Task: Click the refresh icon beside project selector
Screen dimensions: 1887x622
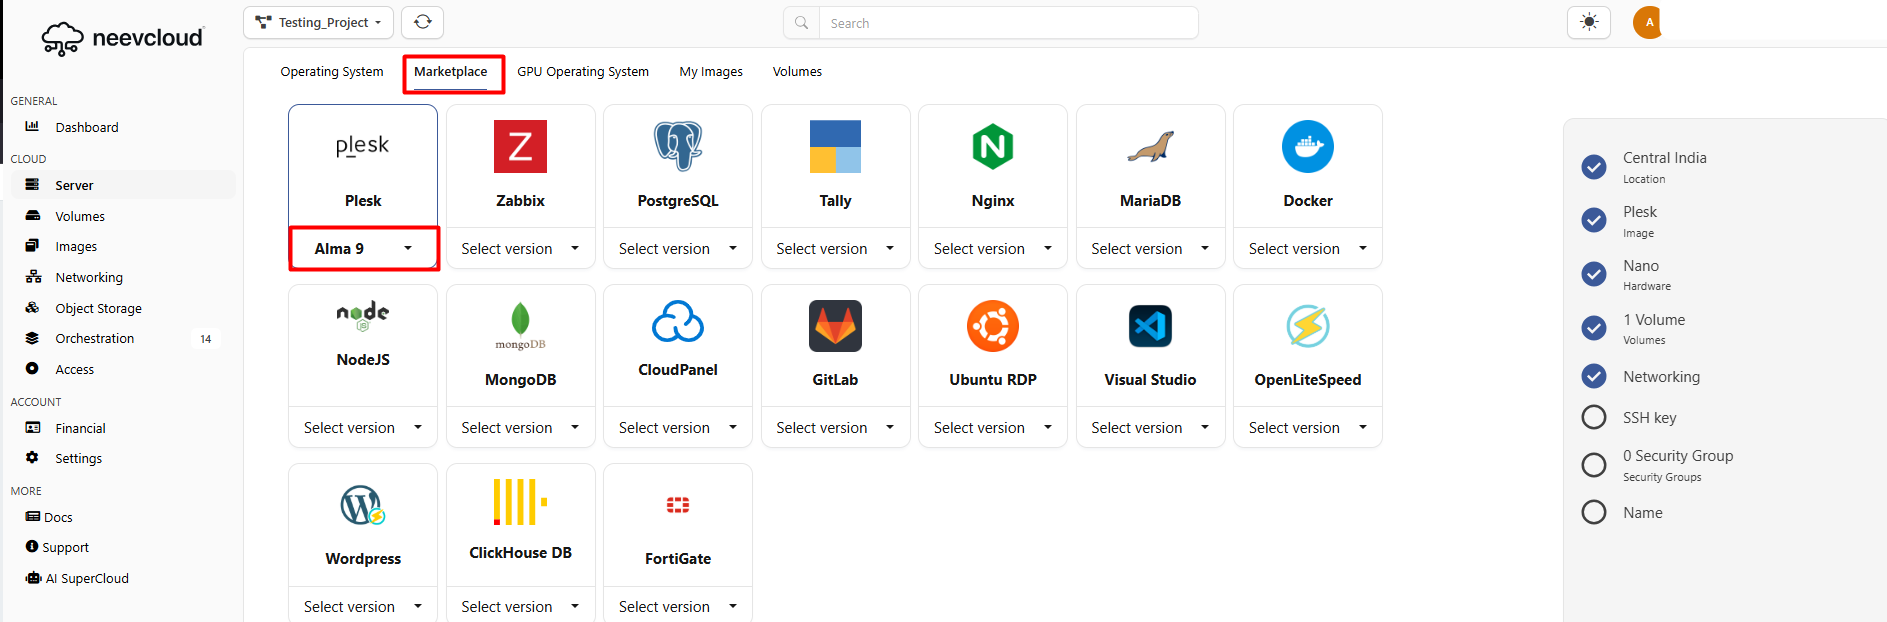Action: point(423,22)
